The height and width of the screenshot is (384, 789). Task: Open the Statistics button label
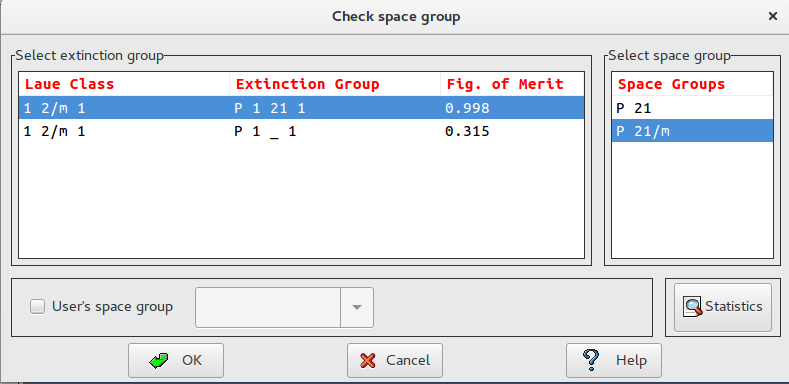click(734, 306)
